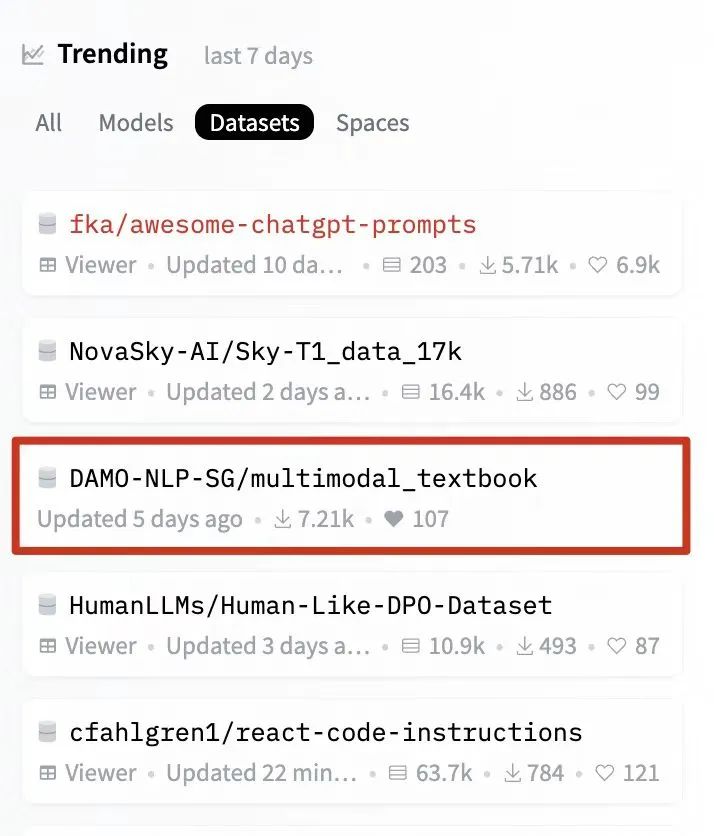
Task: Click database icon beside fka/awesome-chatgpt-prompts
Action: [x=47, y=224]
